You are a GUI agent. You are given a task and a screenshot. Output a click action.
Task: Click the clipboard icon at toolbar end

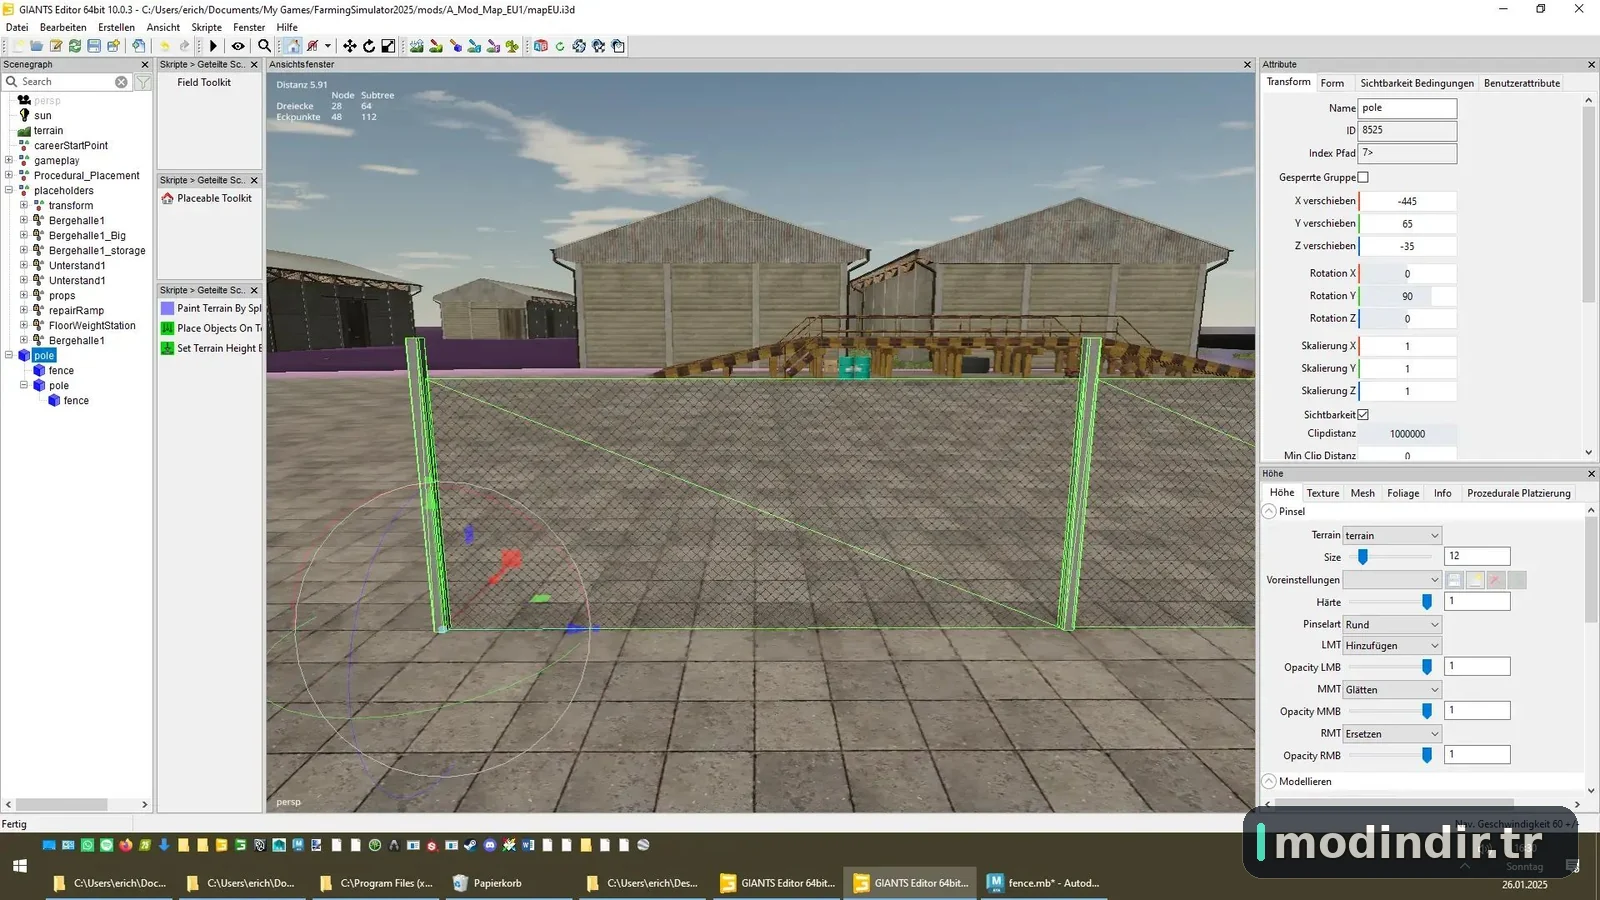coord(618,46)
